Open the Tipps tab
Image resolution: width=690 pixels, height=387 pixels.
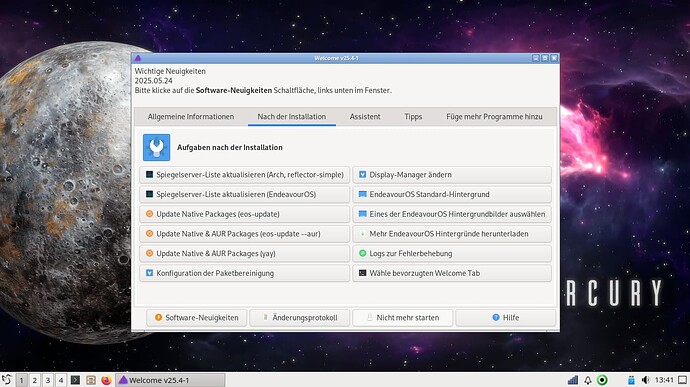pos(413,117)
